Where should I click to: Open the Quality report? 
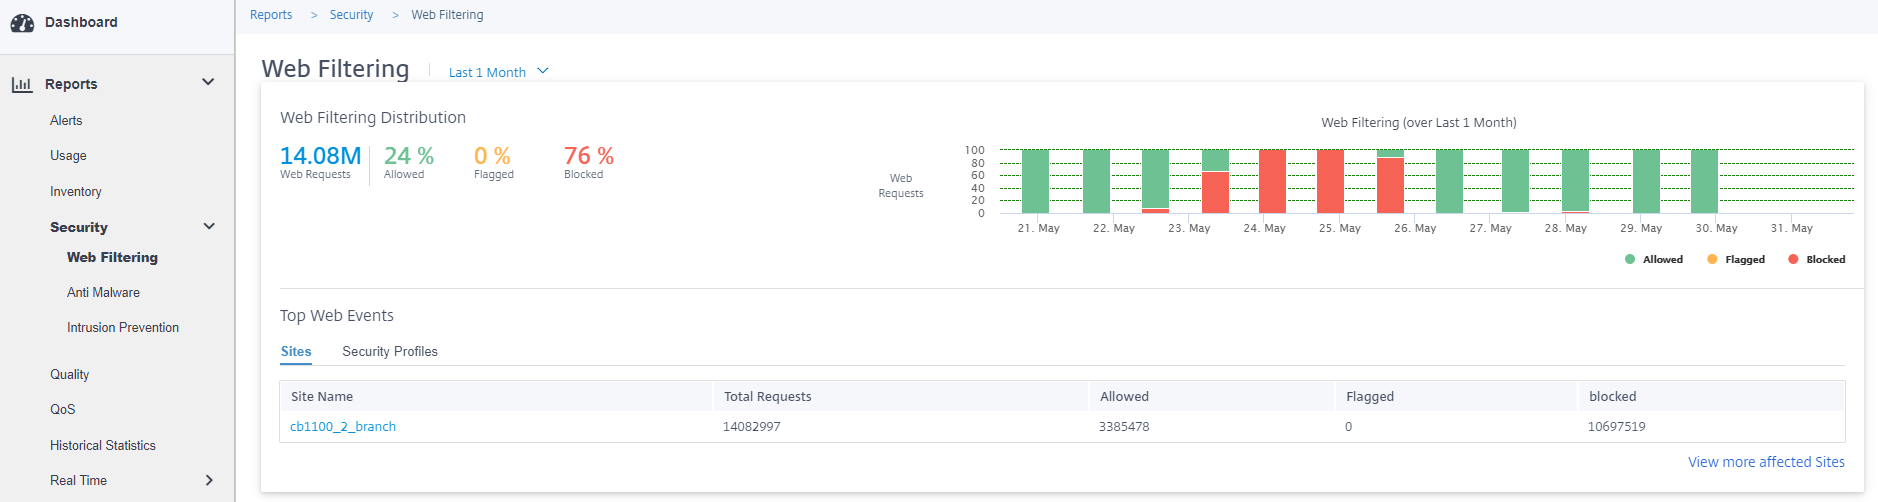click(x=70, y=374)
